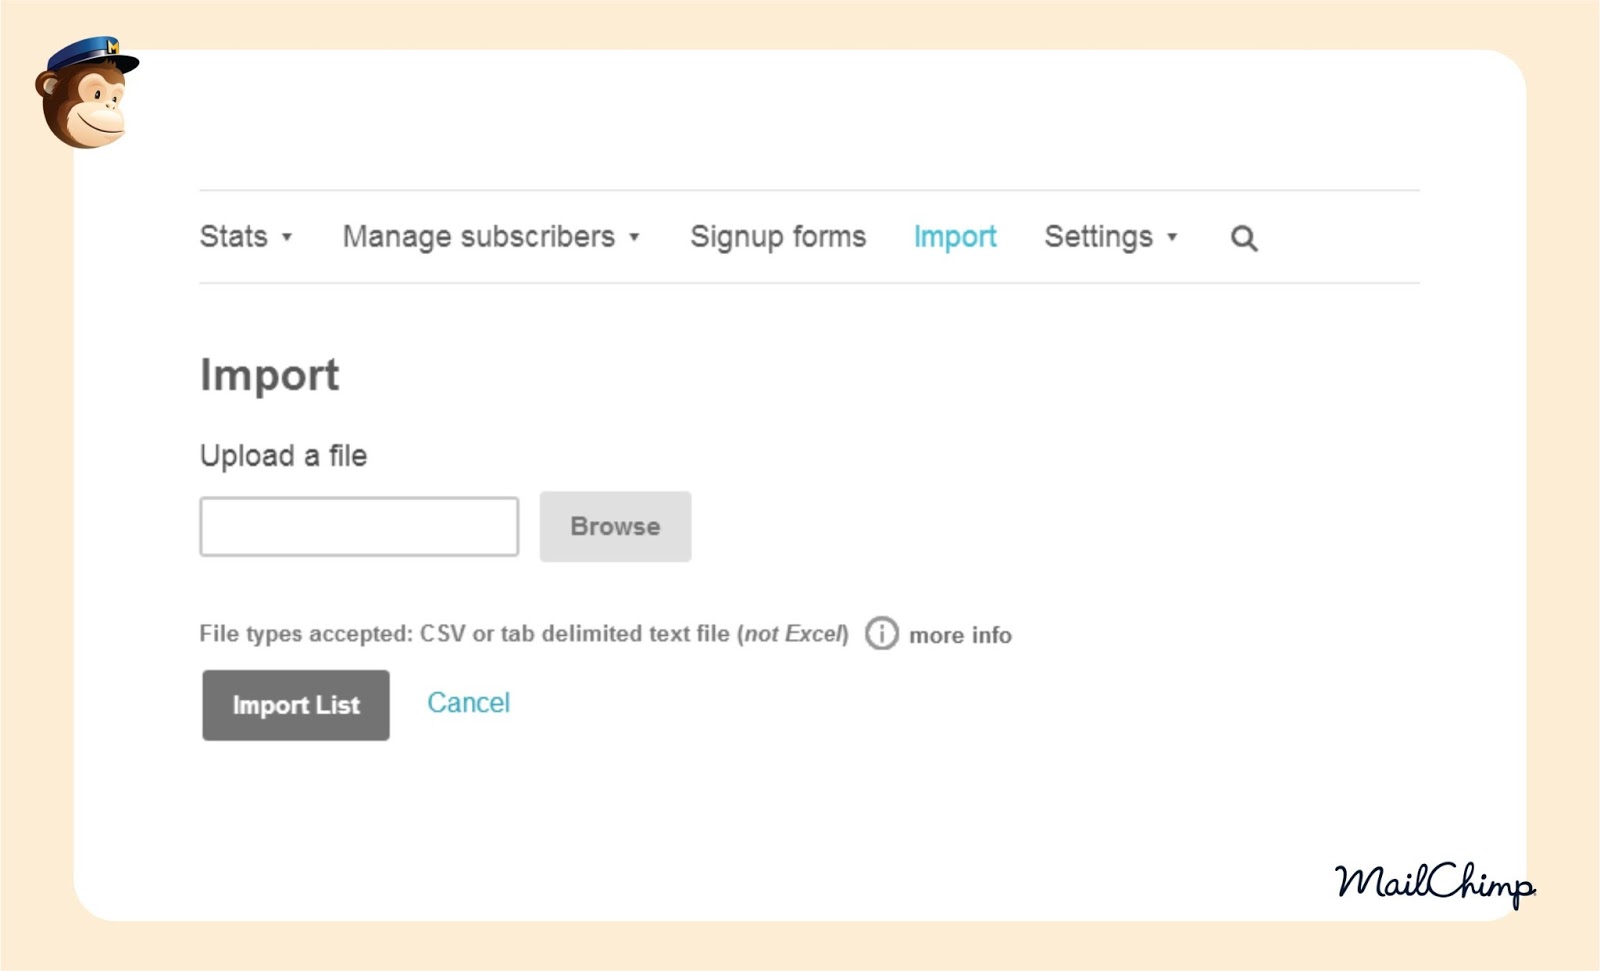This screenshot has height=971, width=1600.
Task: Click the Upload a file label
Action: tap(283, 456)
